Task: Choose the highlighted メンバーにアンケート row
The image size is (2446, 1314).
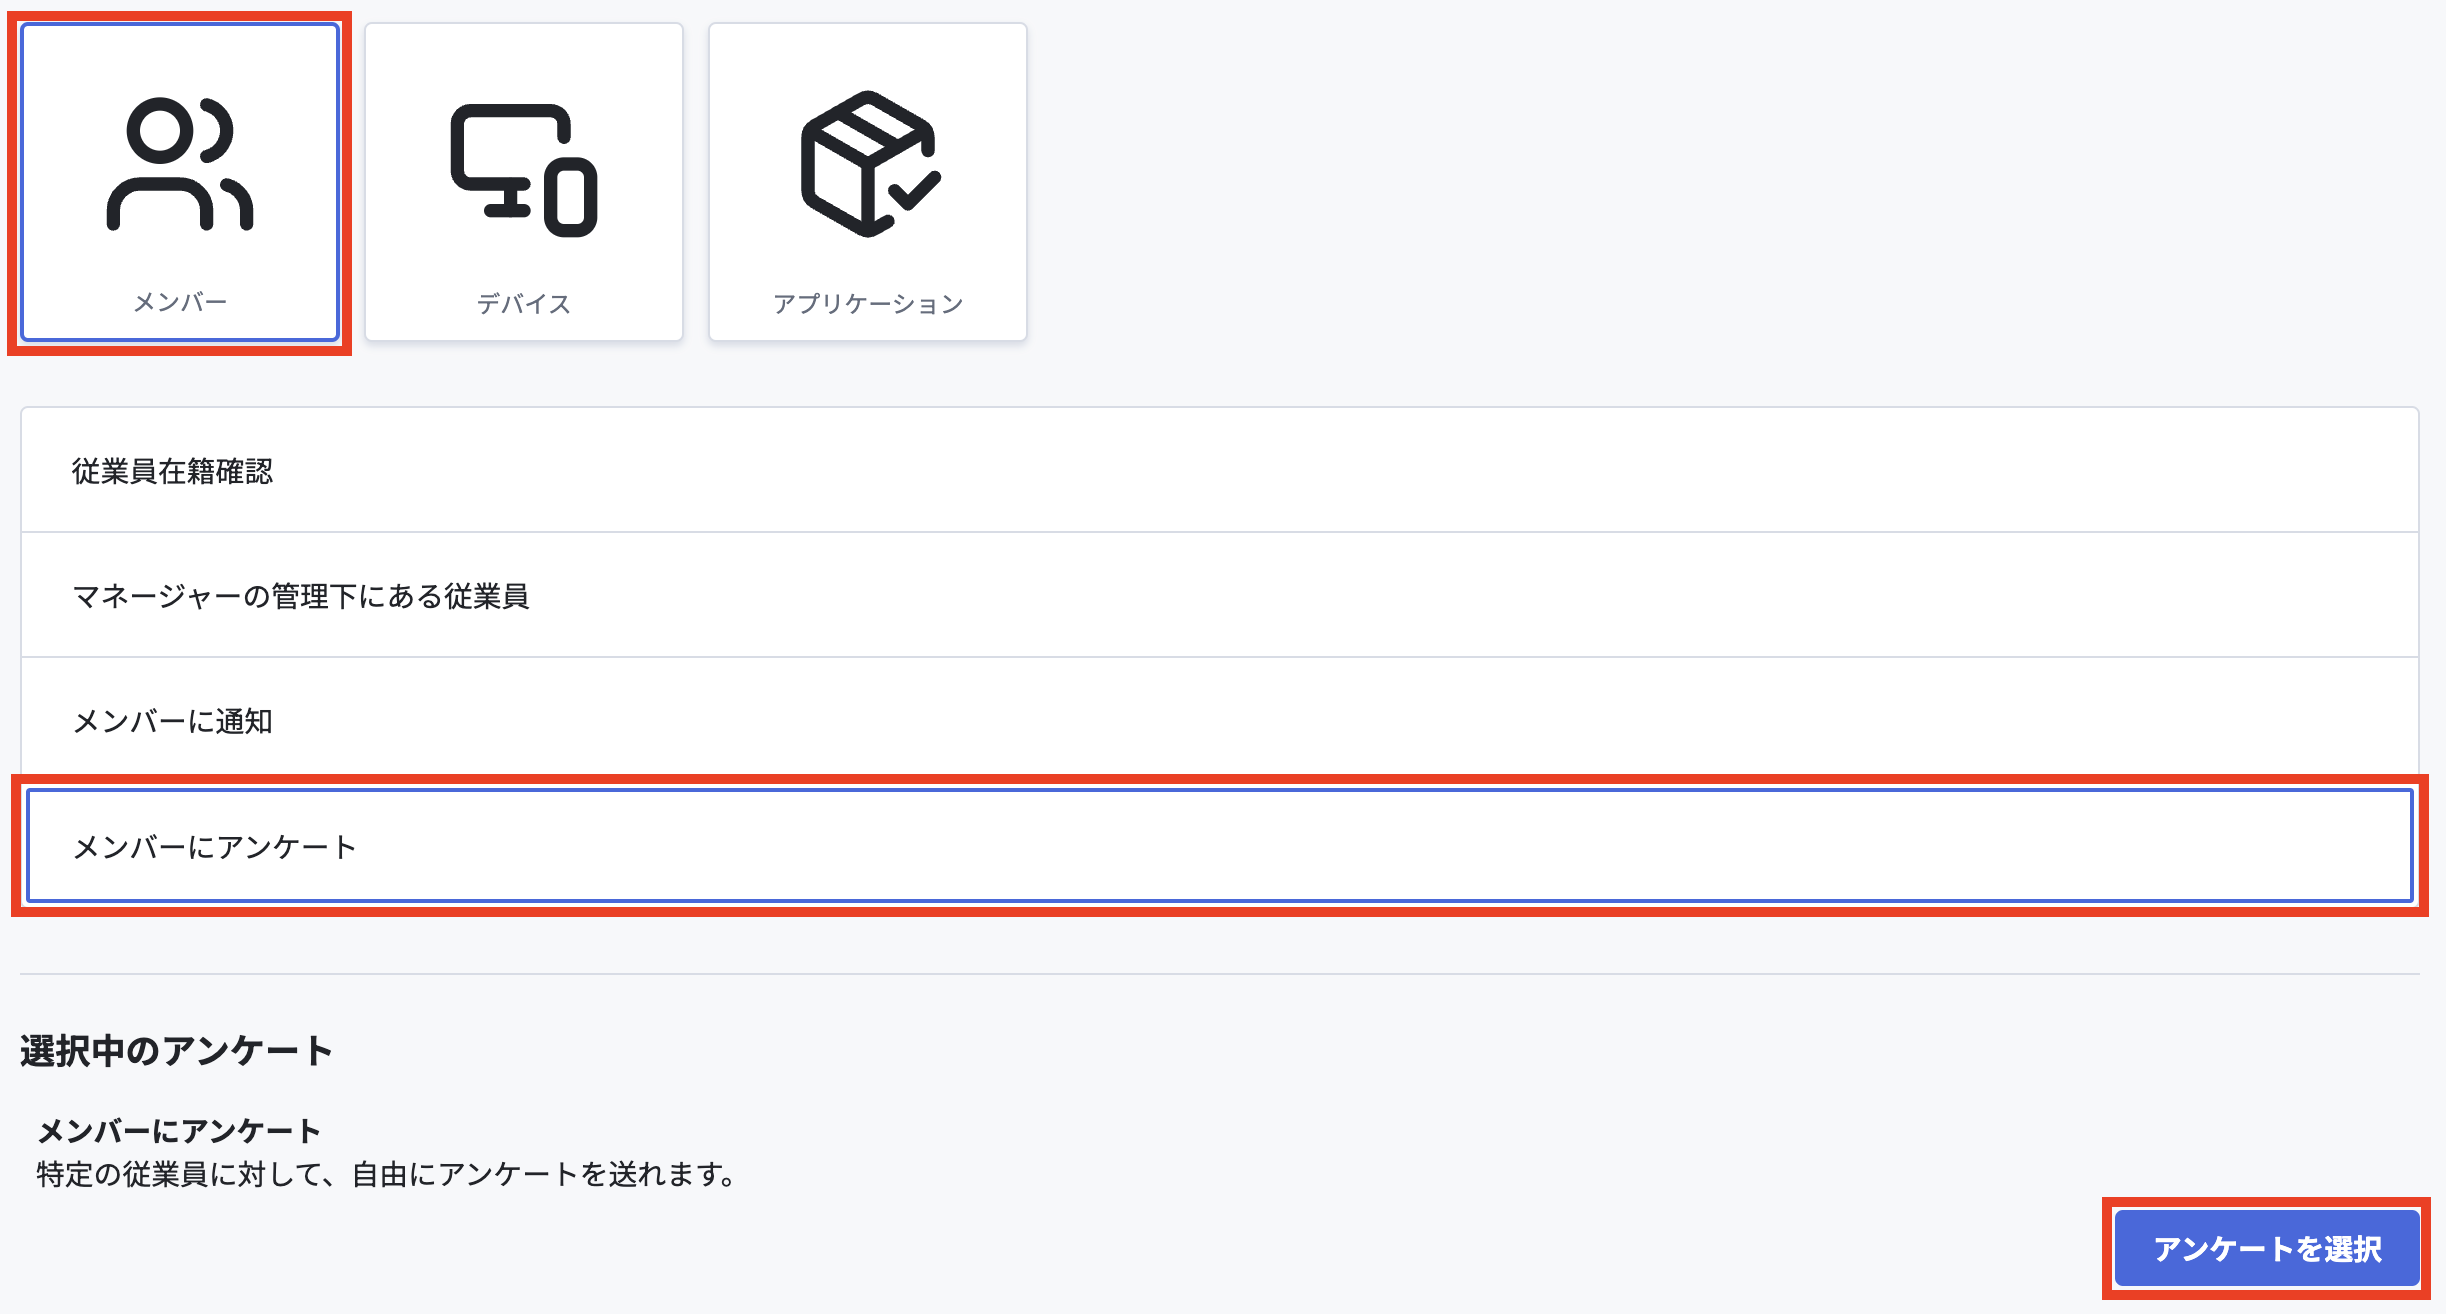Action: [x=1220, y=846]
